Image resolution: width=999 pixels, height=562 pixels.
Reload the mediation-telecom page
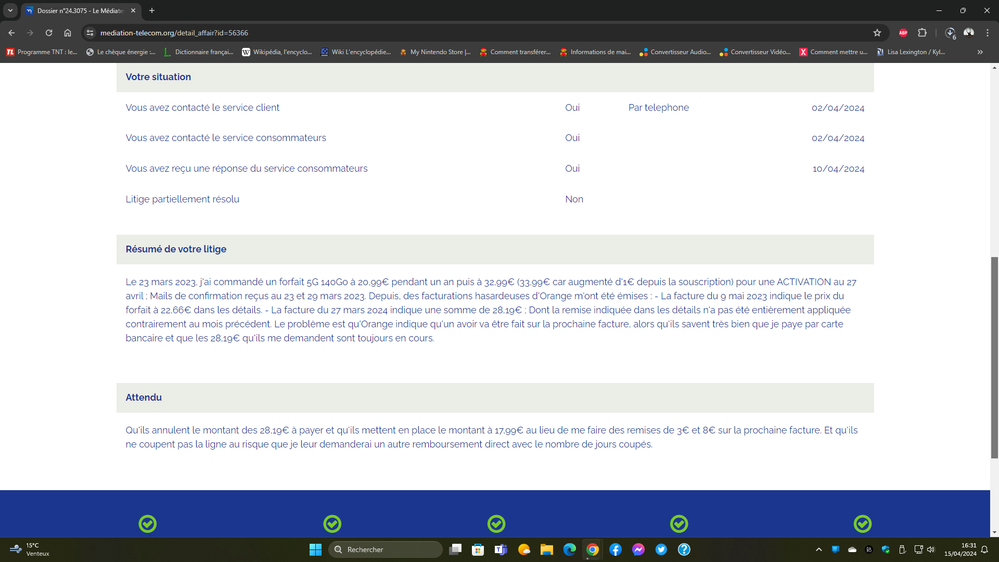pyautogui.click(x=48, y=32)
